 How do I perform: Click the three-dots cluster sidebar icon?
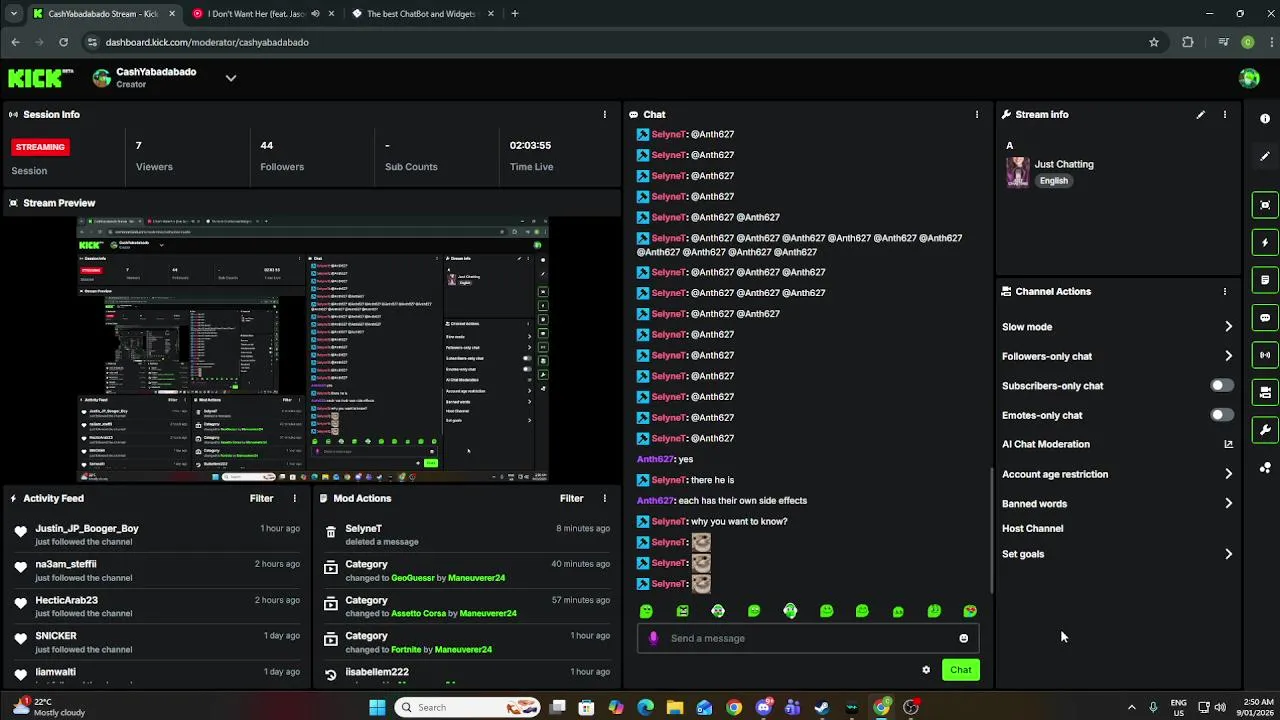[x=1265, y=467]
